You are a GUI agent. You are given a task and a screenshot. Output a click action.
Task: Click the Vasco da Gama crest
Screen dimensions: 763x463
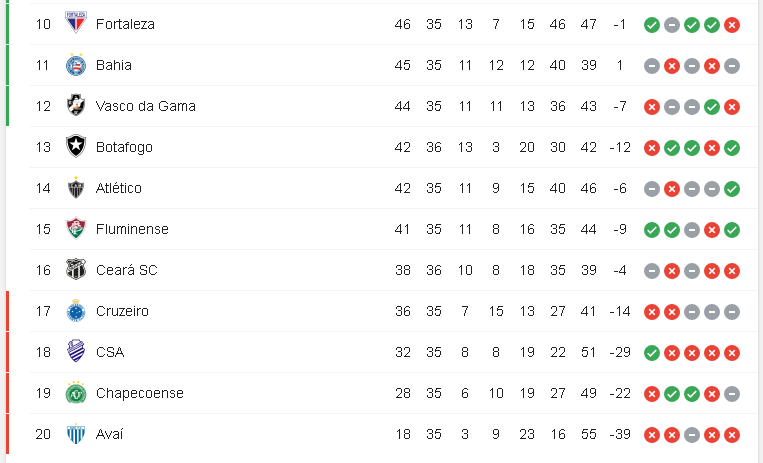pos(76,106)
